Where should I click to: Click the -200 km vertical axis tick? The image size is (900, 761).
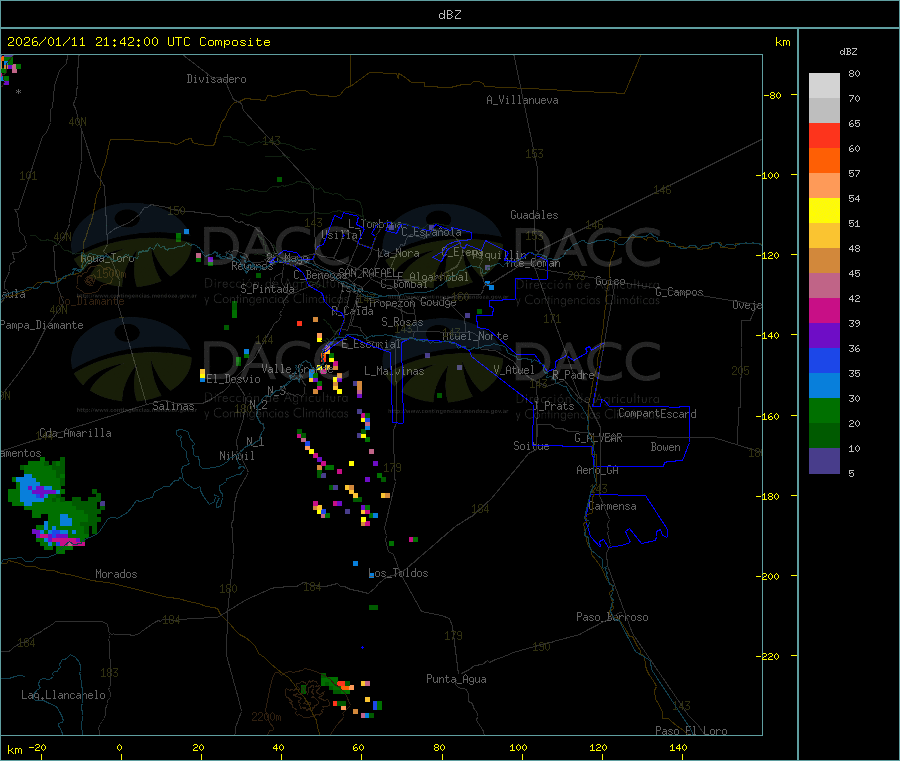click(x=770, y=576)
